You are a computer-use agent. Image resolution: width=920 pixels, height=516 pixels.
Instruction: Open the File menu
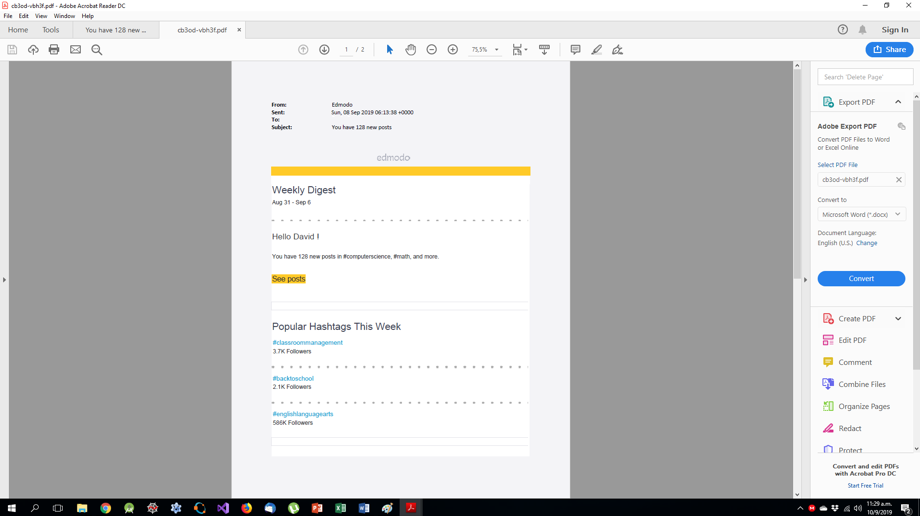(8, 16)
